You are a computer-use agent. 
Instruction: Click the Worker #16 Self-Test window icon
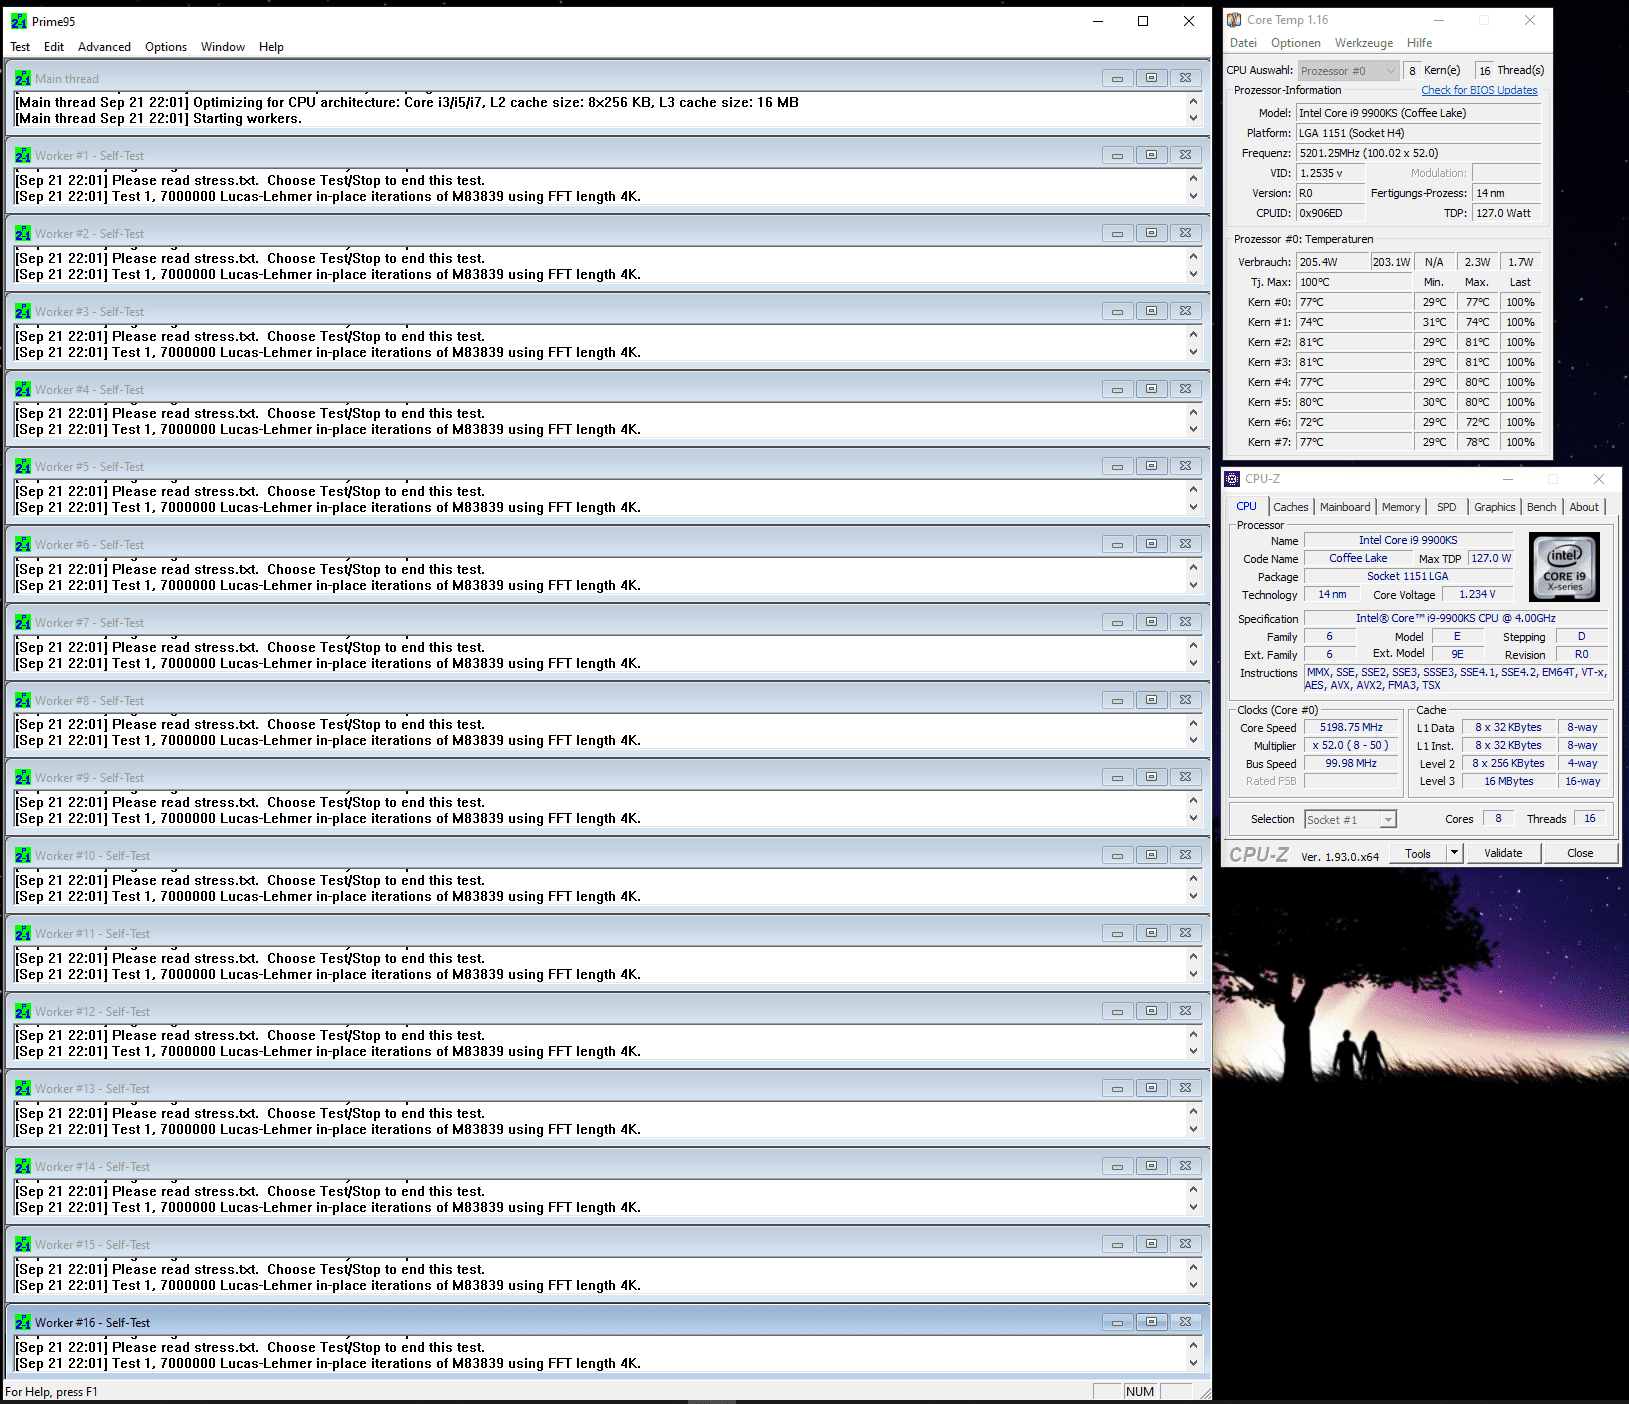[x=23, y=1323]
